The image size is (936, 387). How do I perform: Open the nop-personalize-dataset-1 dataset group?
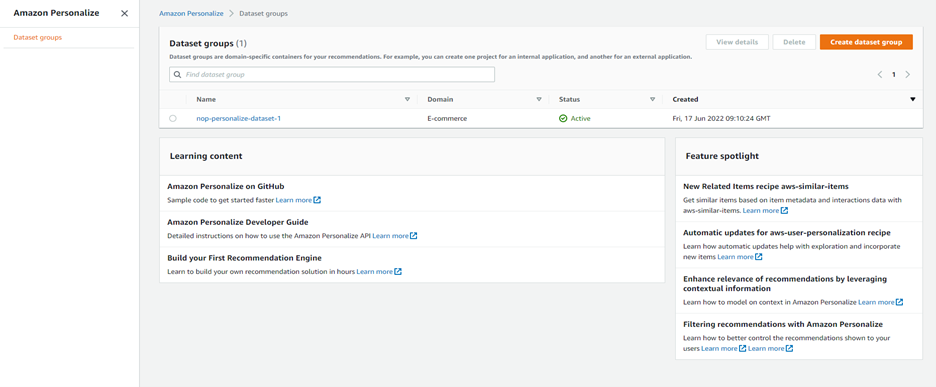239,118
